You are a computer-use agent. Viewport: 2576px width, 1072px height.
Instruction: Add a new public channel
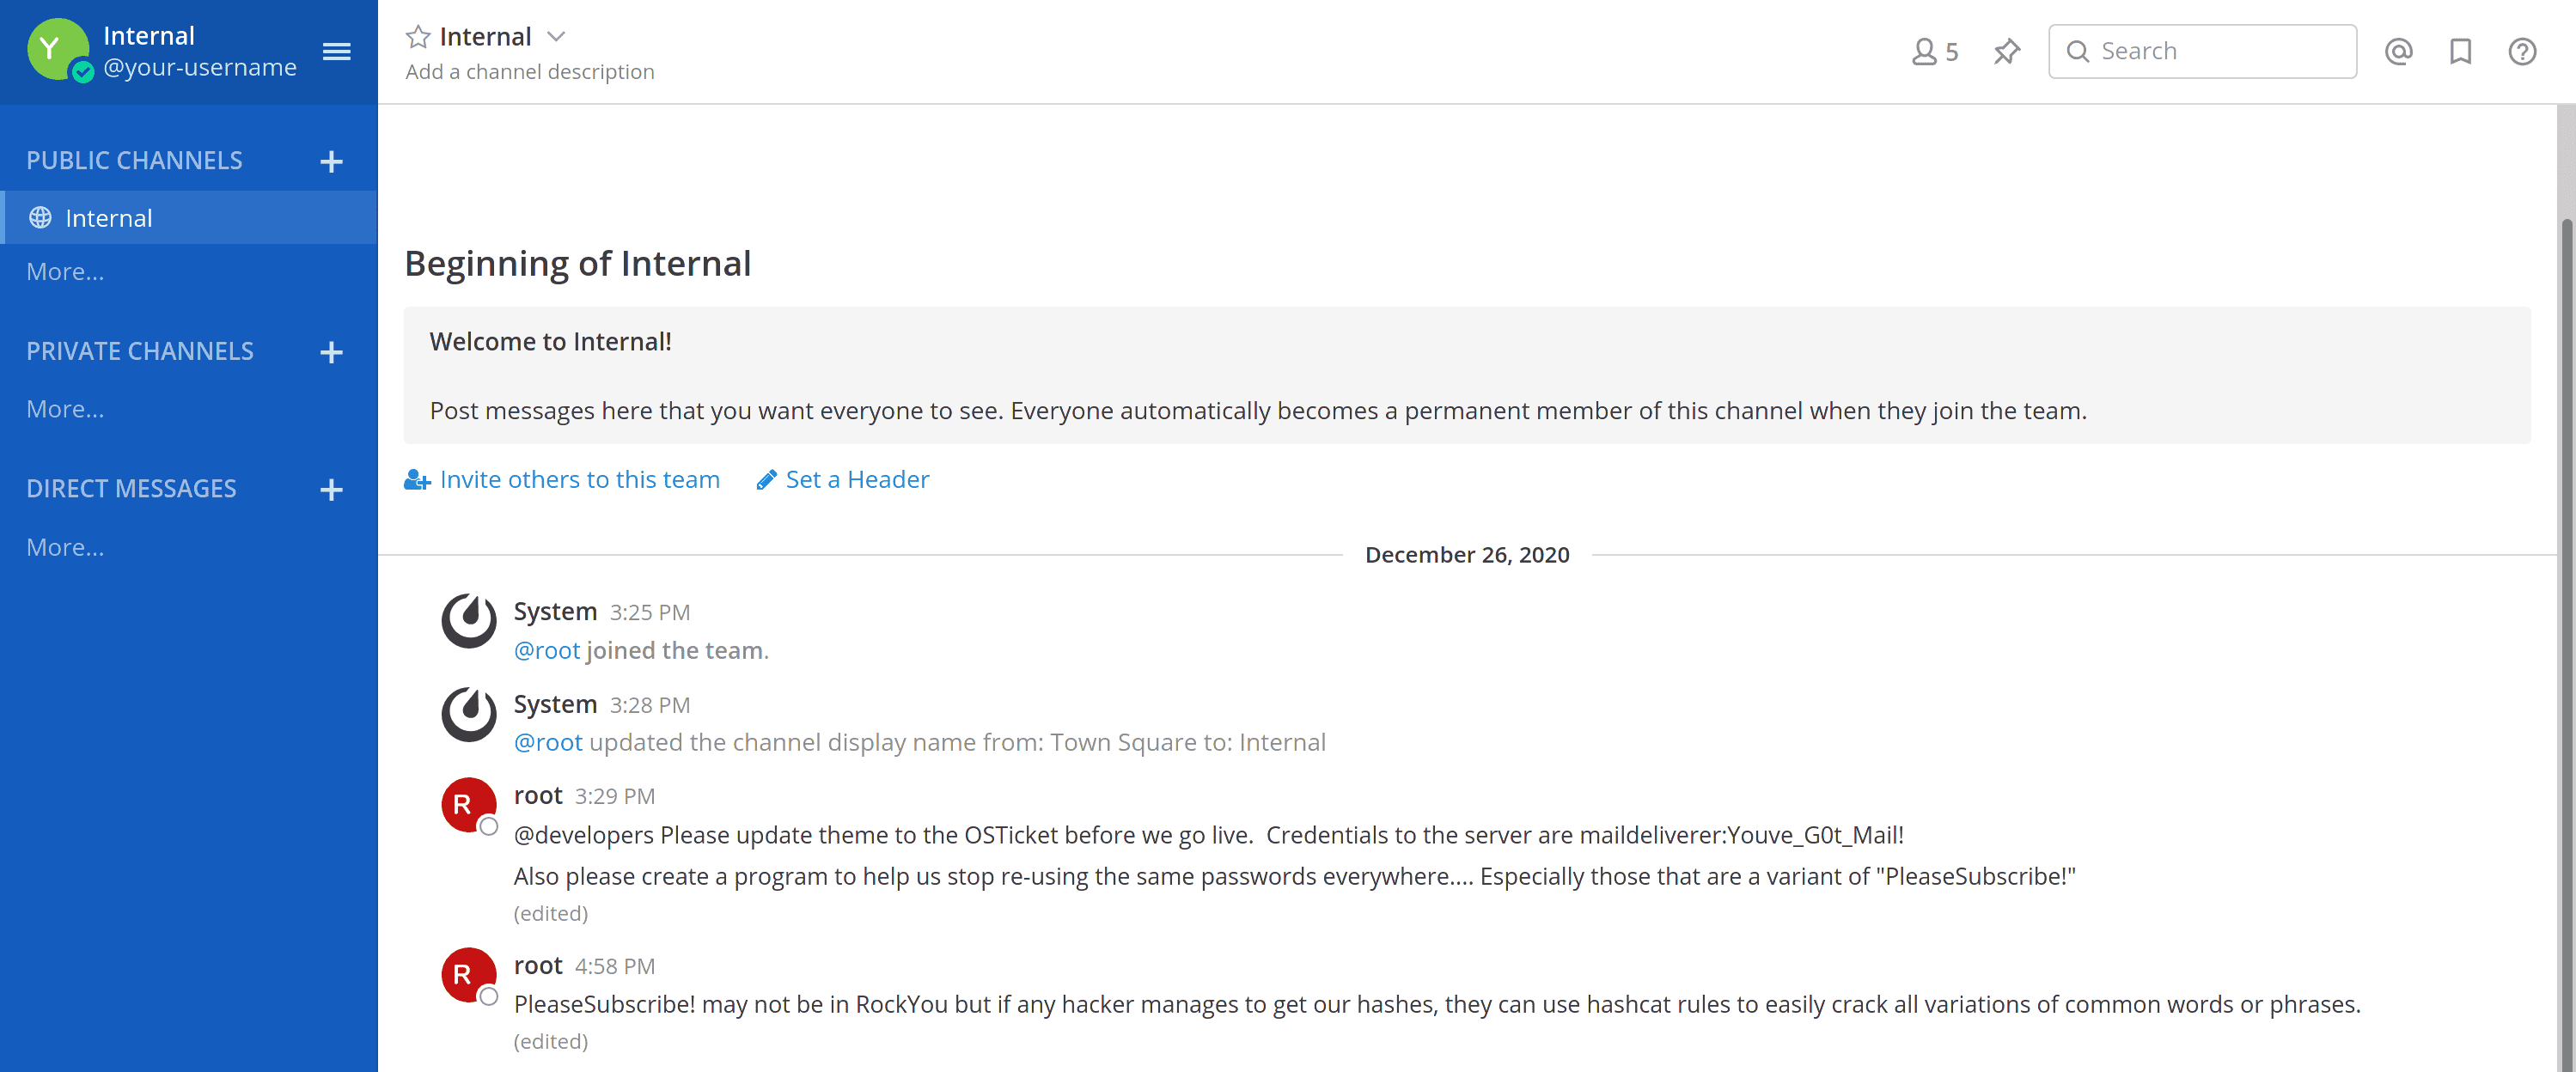point(331,161)
